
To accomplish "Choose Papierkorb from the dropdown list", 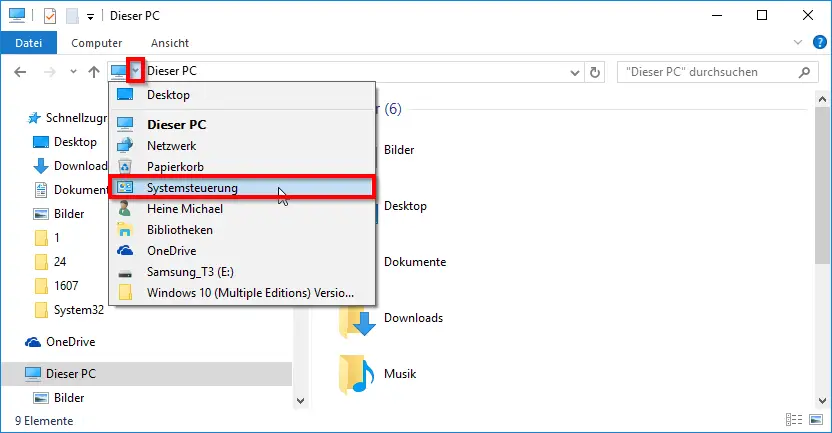I will click(x=242, y=167).
